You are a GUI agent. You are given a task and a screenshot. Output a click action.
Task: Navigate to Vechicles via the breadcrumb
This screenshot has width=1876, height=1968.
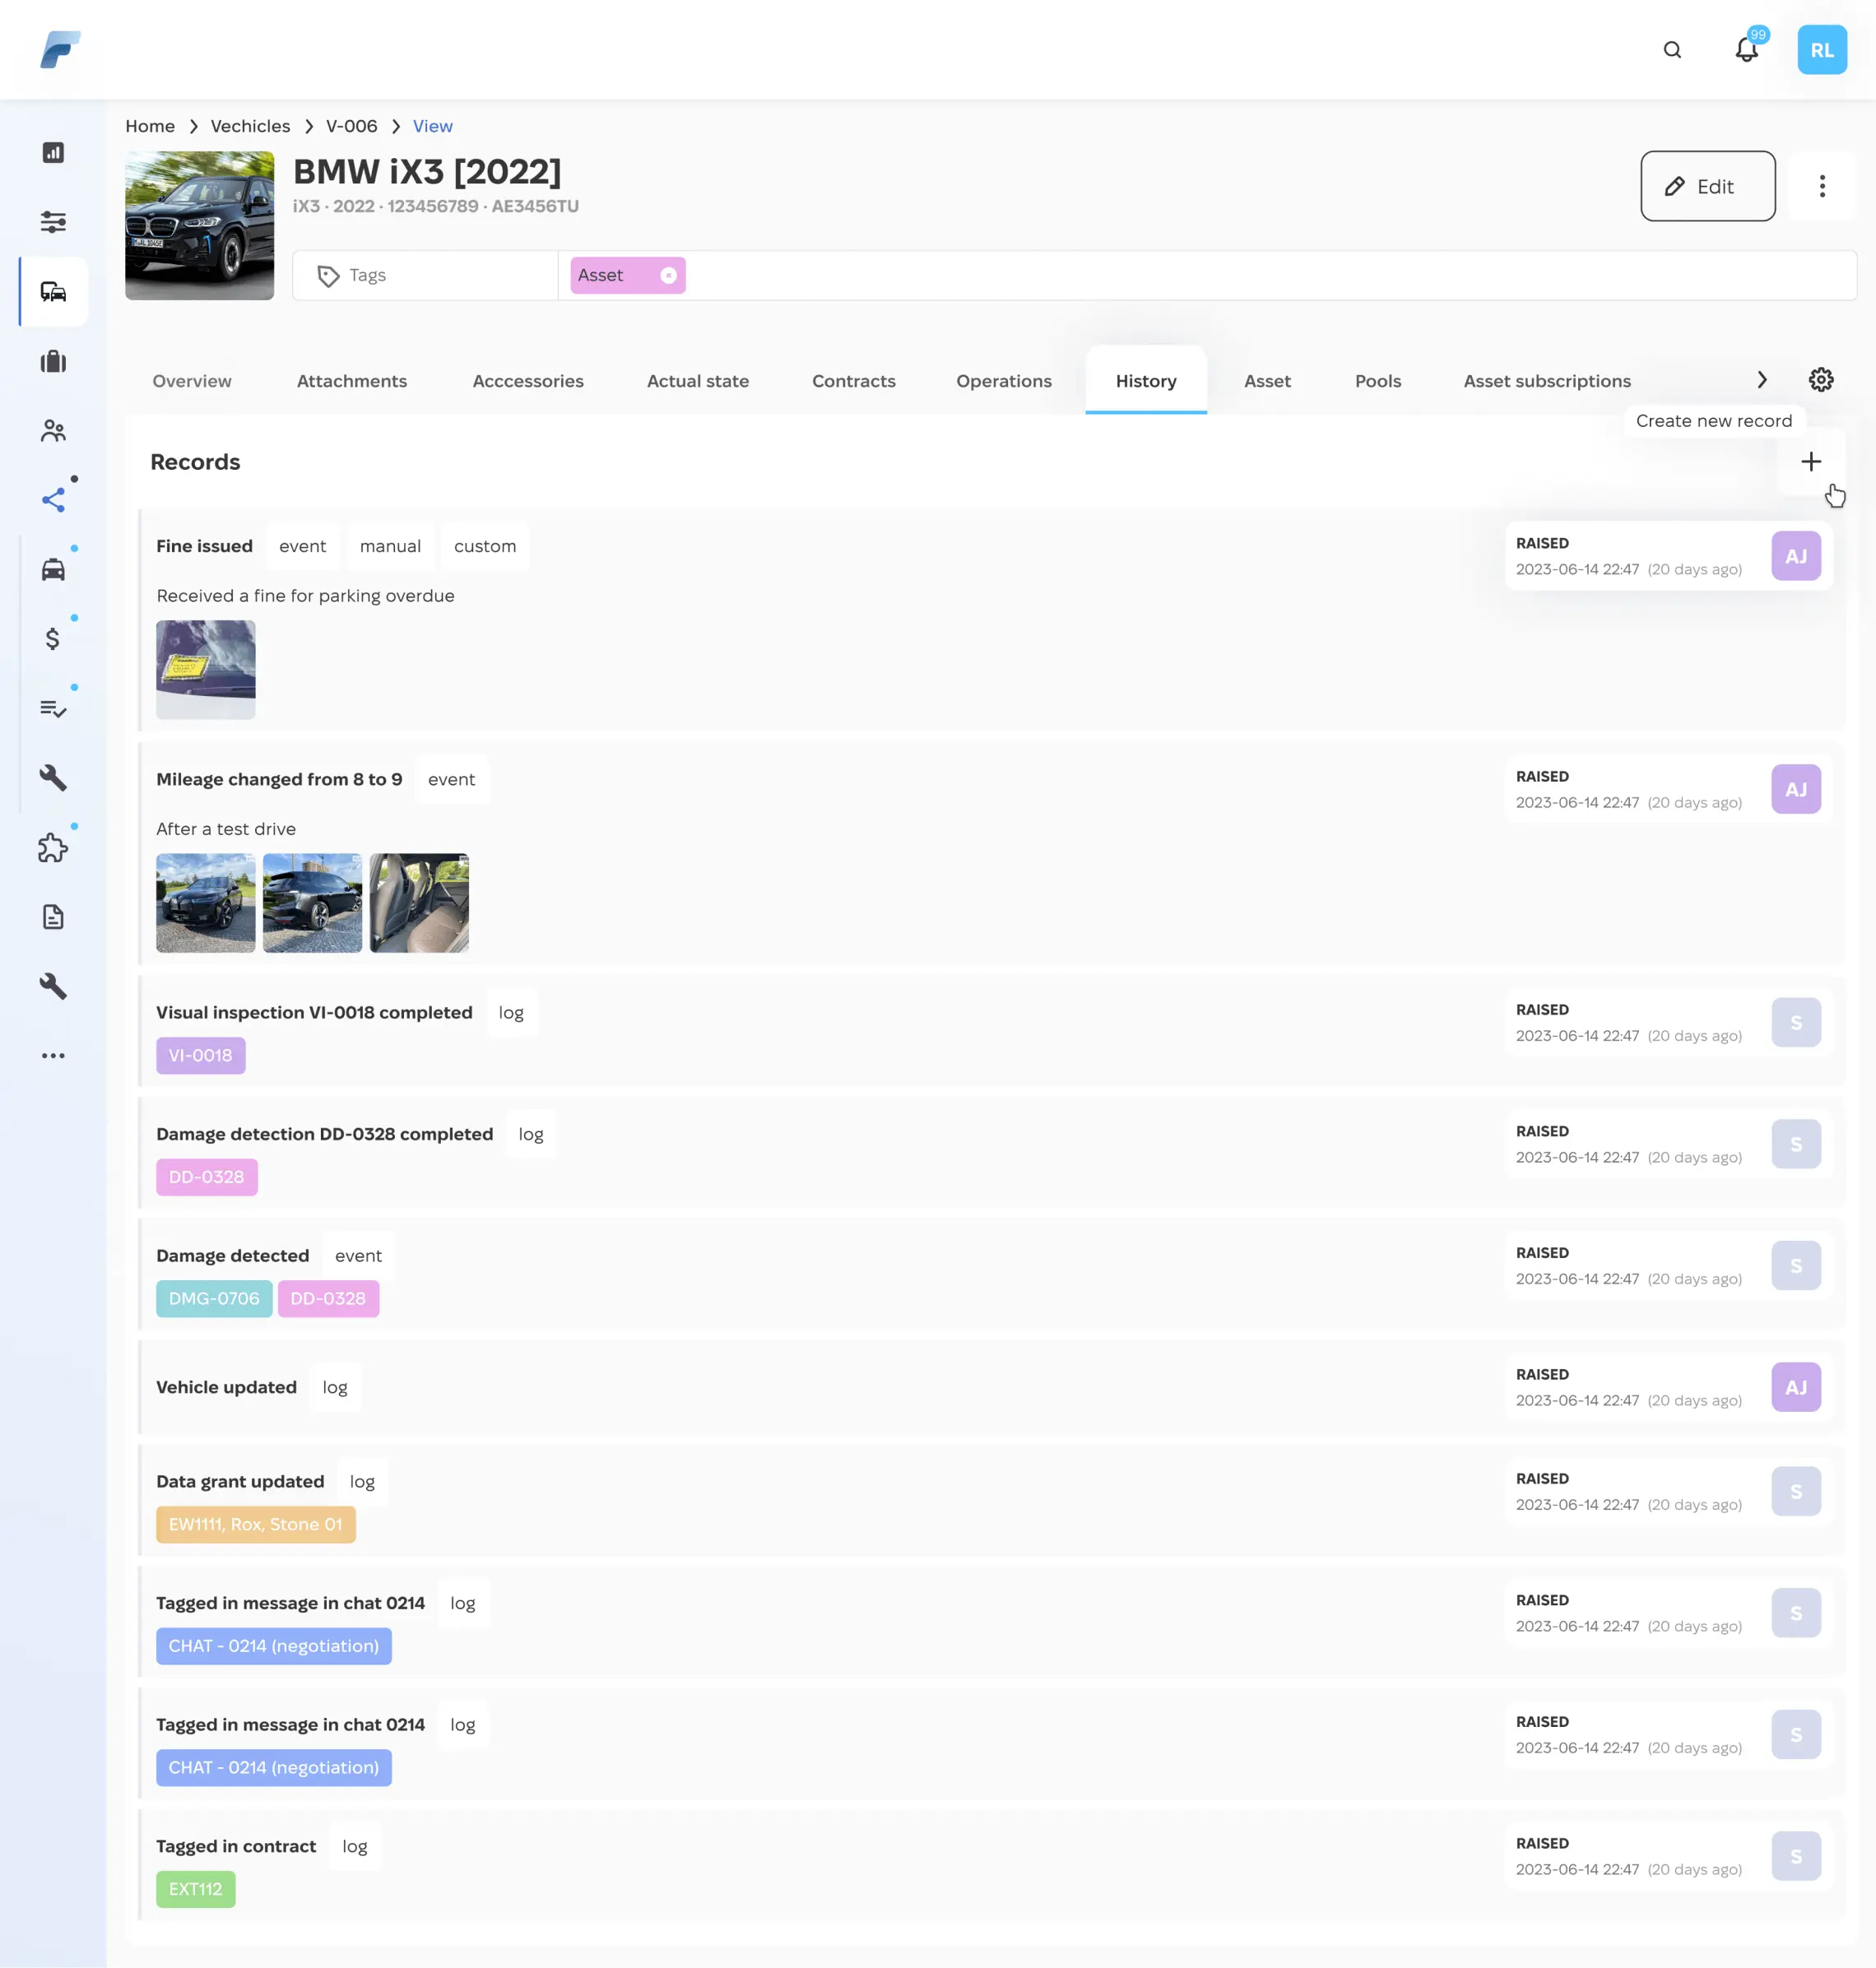point(250,126)
